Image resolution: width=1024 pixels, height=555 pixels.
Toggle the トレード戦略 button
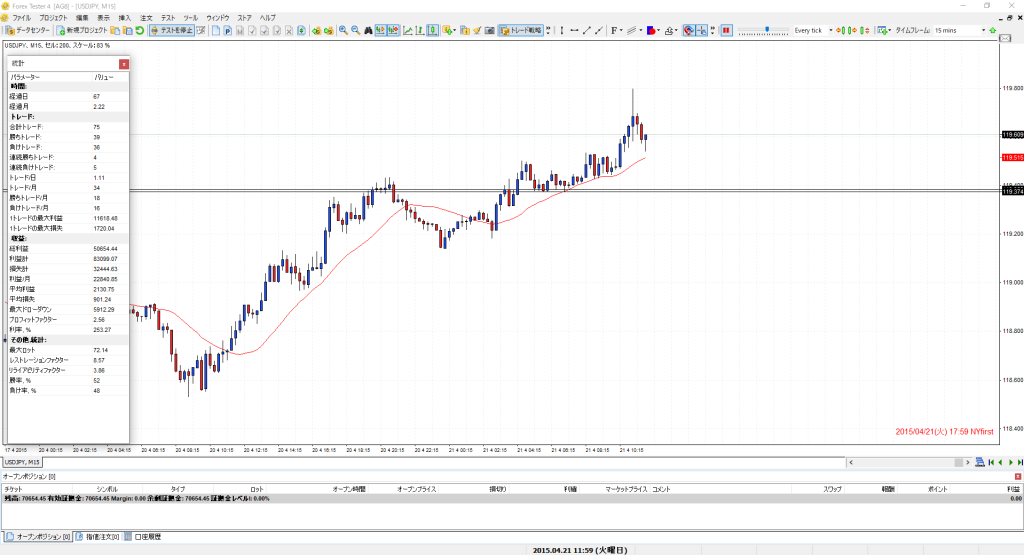pyautogui.click(x=520, y=31)
